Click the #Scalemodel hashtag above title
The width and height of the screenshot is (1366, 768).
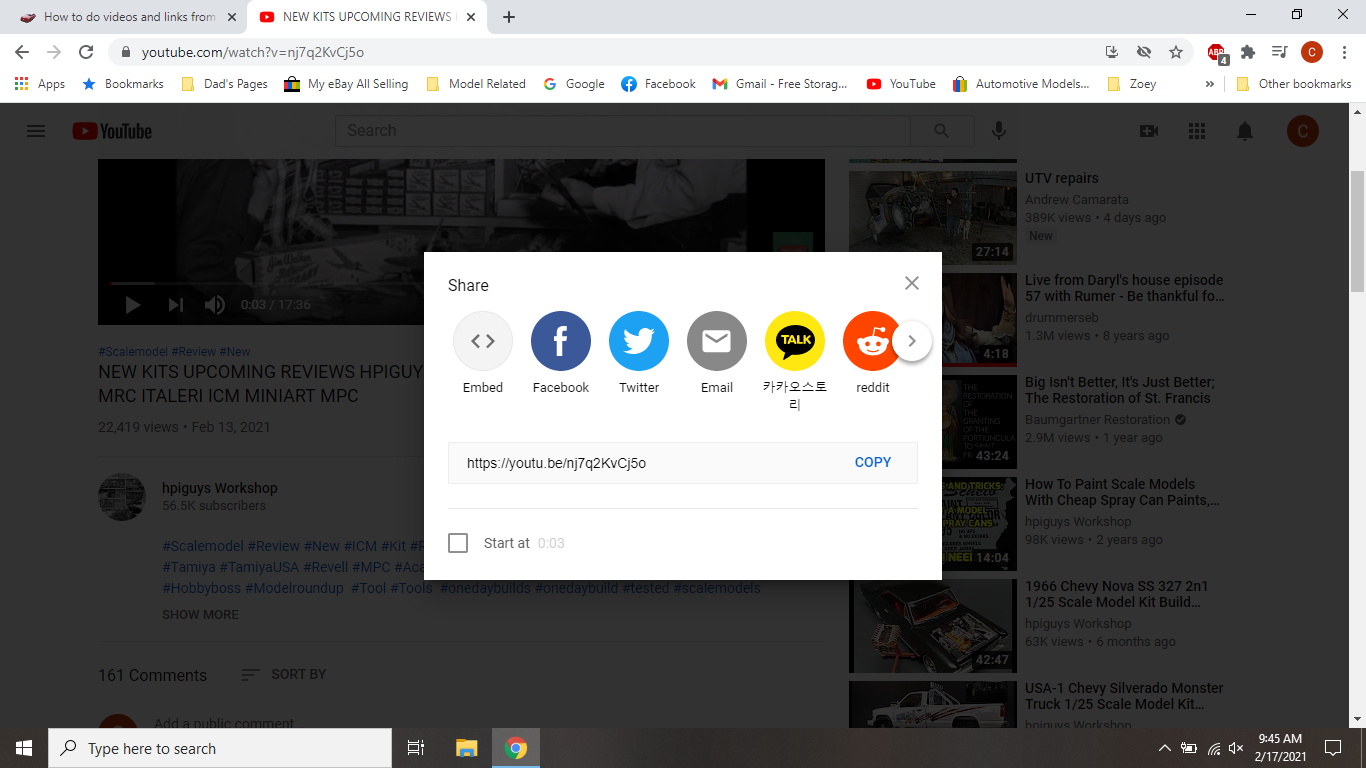pos(132,352)
